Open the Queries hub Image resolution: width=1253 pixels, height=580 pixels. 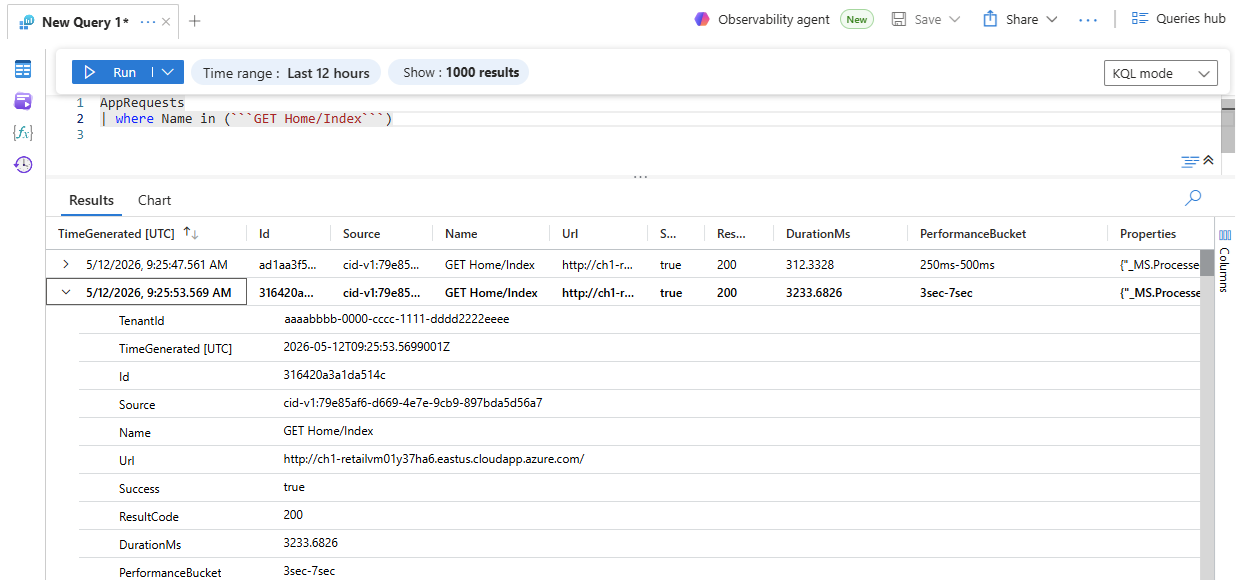[1178, 19]
